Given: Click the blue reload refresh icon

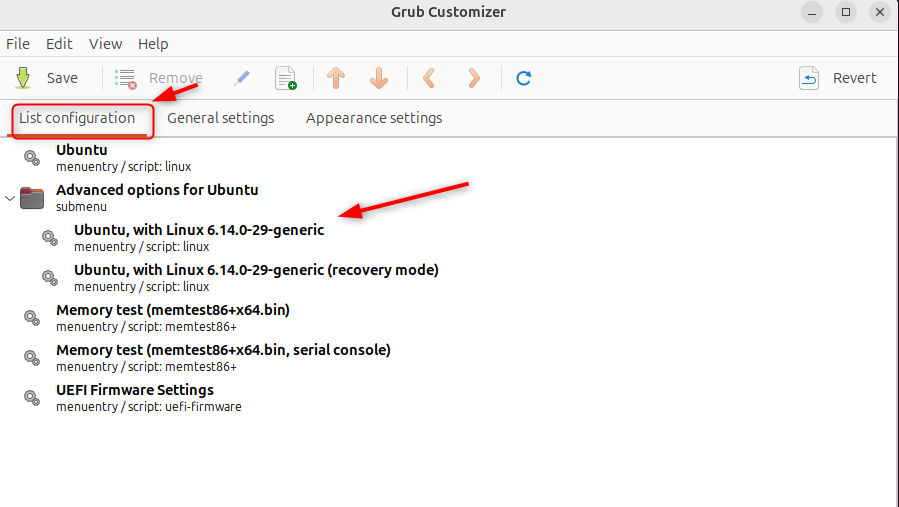Looking at the screenshot, I should [x=523, y=78].
